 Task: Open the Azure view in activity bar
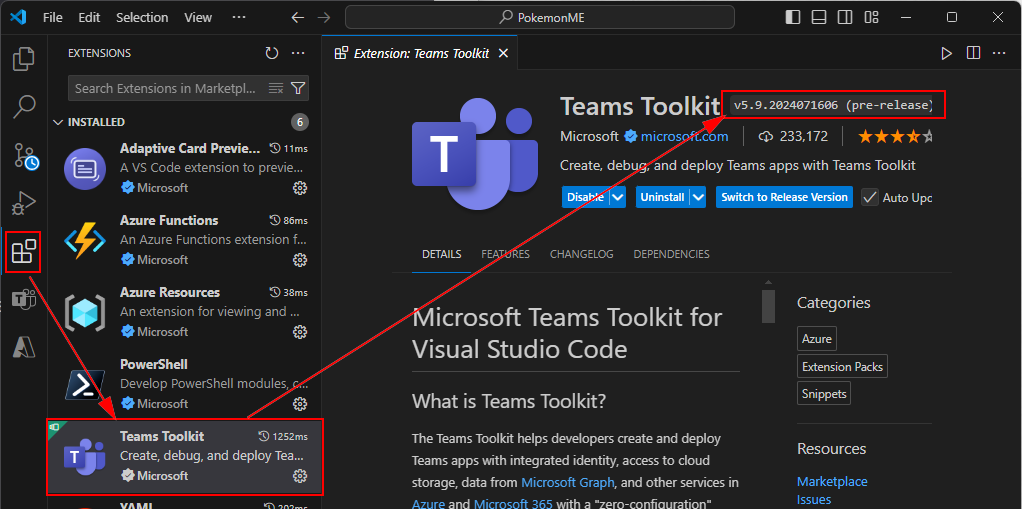pos(23,348)
